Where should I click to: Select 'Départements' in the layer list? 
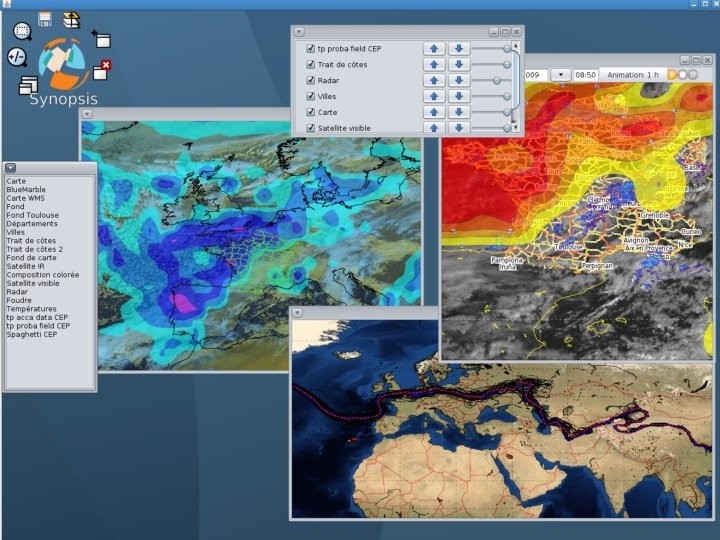32,224
